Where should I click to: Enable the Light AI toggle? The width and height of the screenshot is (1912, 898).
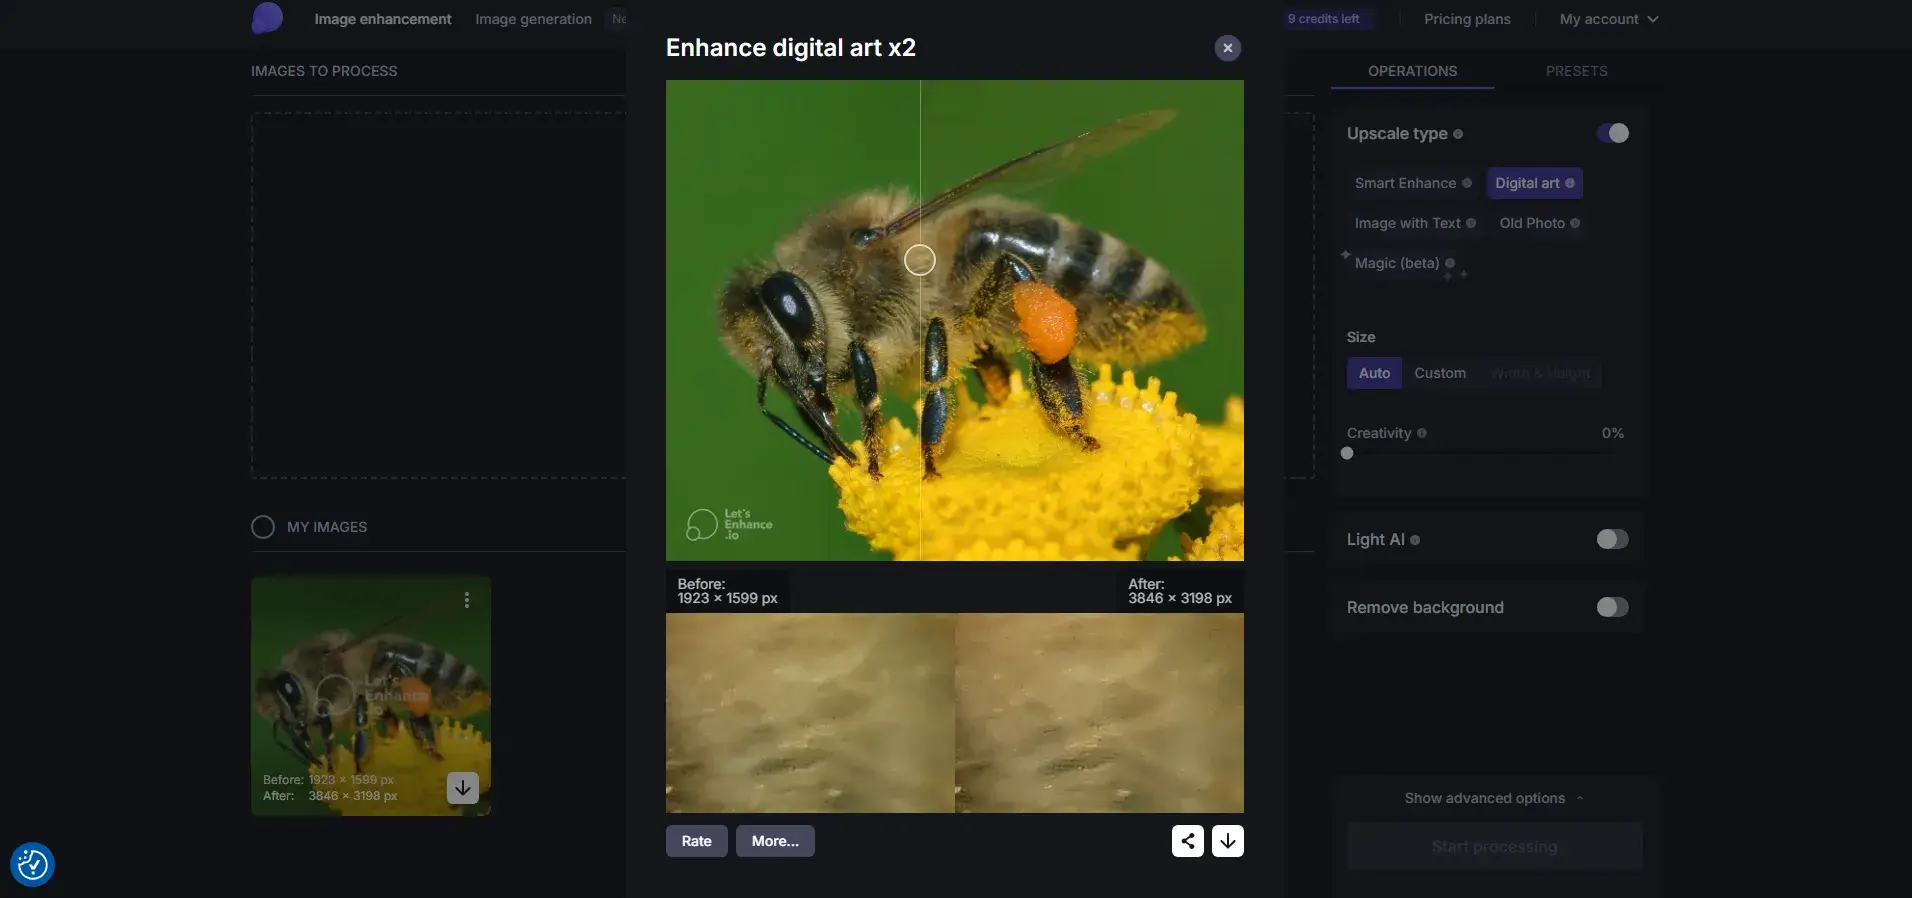[x=1612, y=539]
